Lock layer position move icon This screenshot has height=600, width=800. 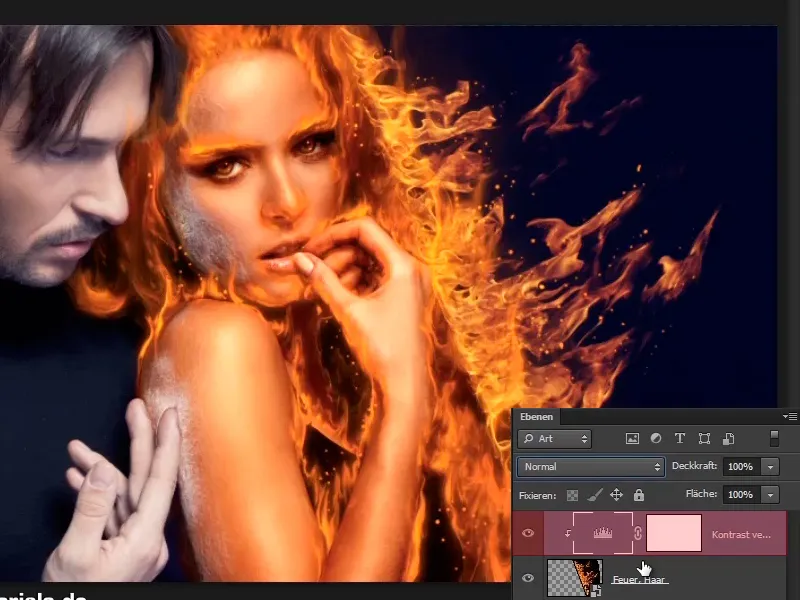pos(616,495)
